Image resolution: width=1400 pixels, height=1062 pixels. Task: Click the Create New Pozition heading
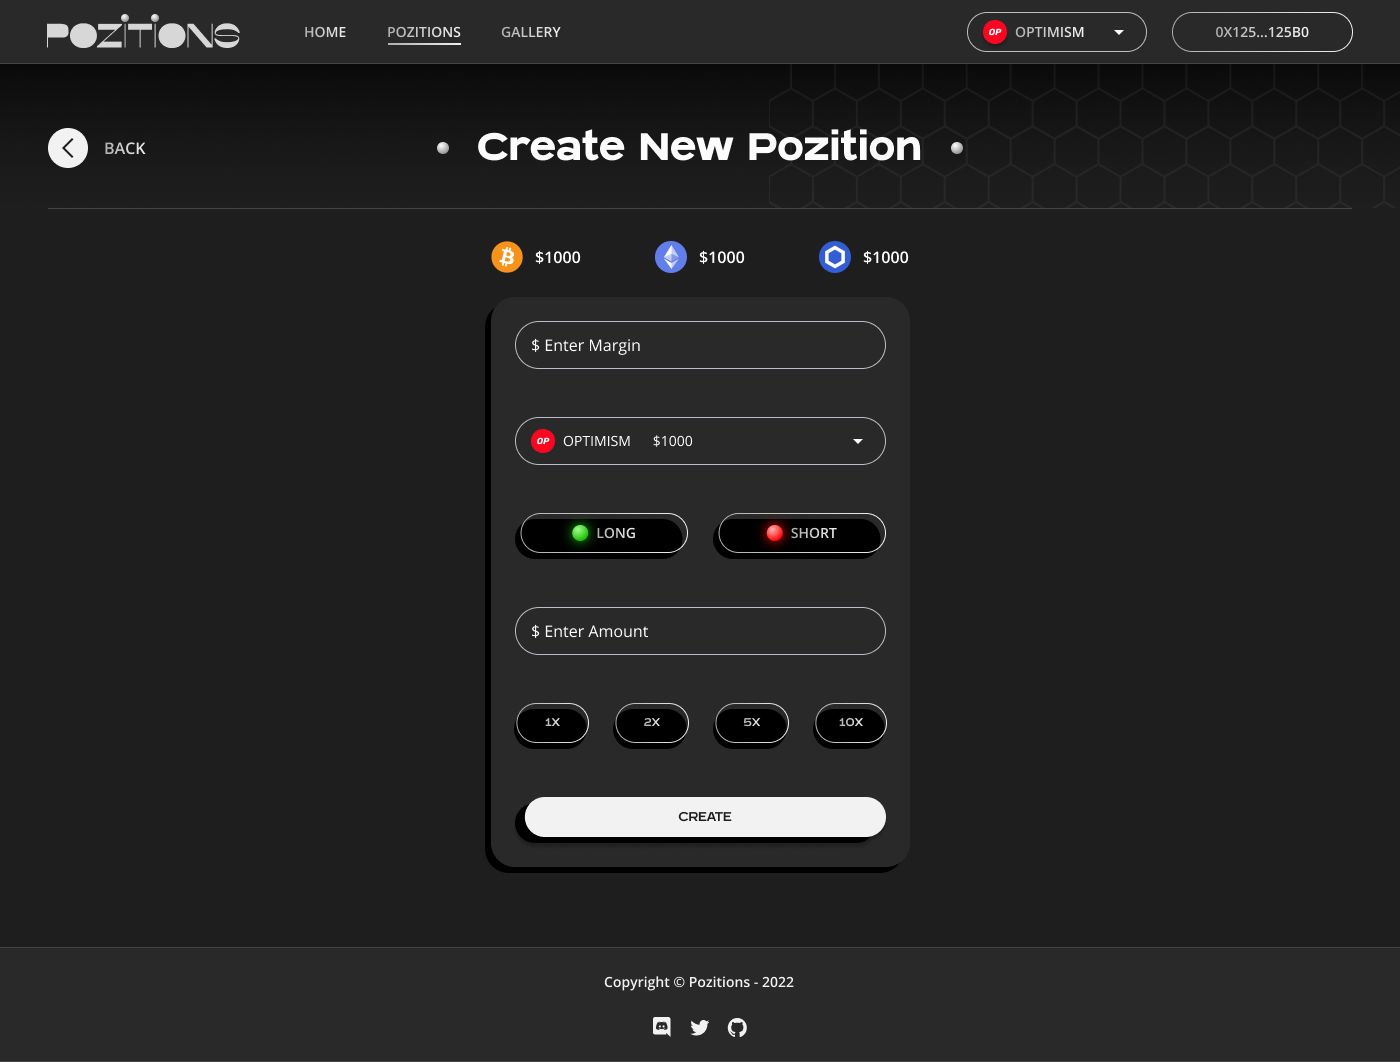point(699,146)
